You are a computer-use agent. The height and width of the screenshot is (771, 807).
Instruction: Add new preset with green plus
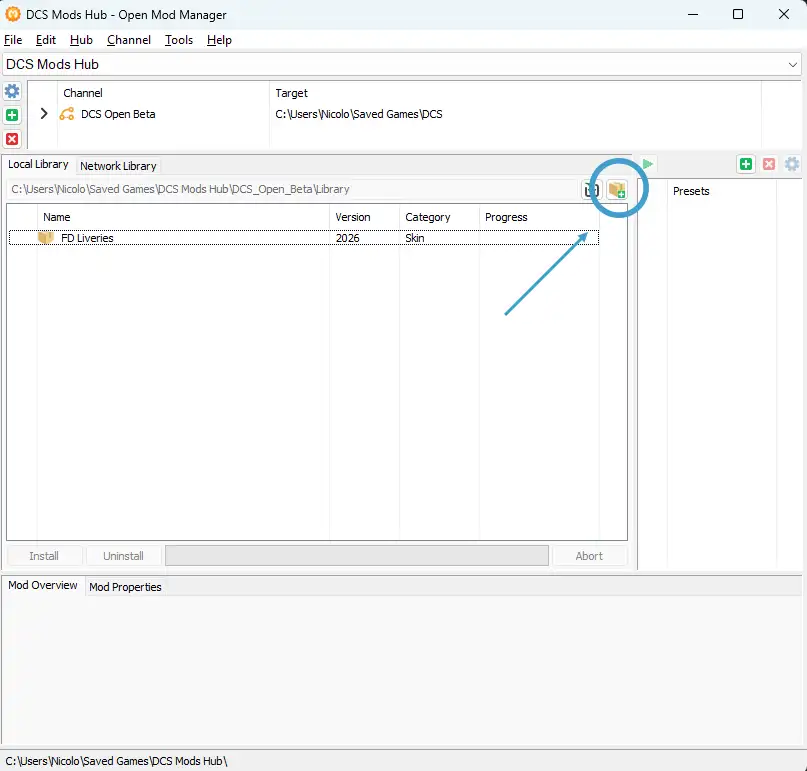click(746, 164)
